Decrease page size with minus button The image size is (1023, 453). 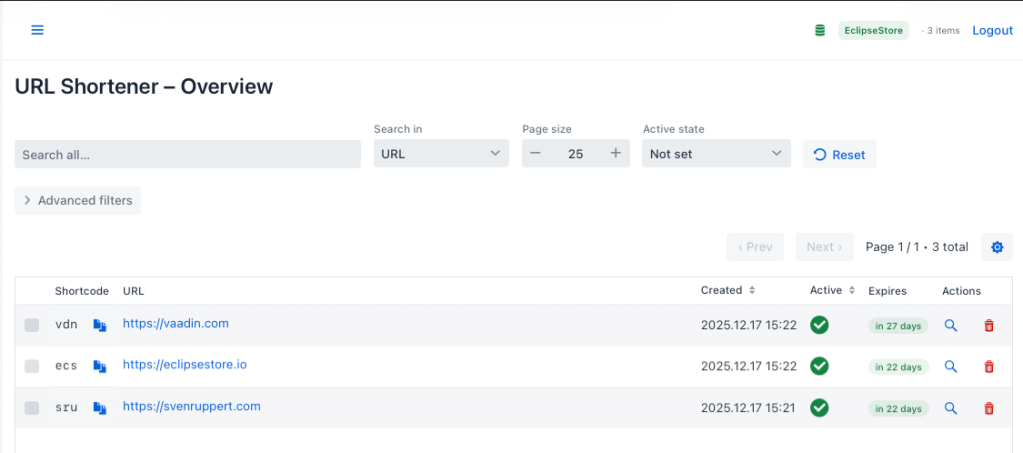tap(535, 154)
